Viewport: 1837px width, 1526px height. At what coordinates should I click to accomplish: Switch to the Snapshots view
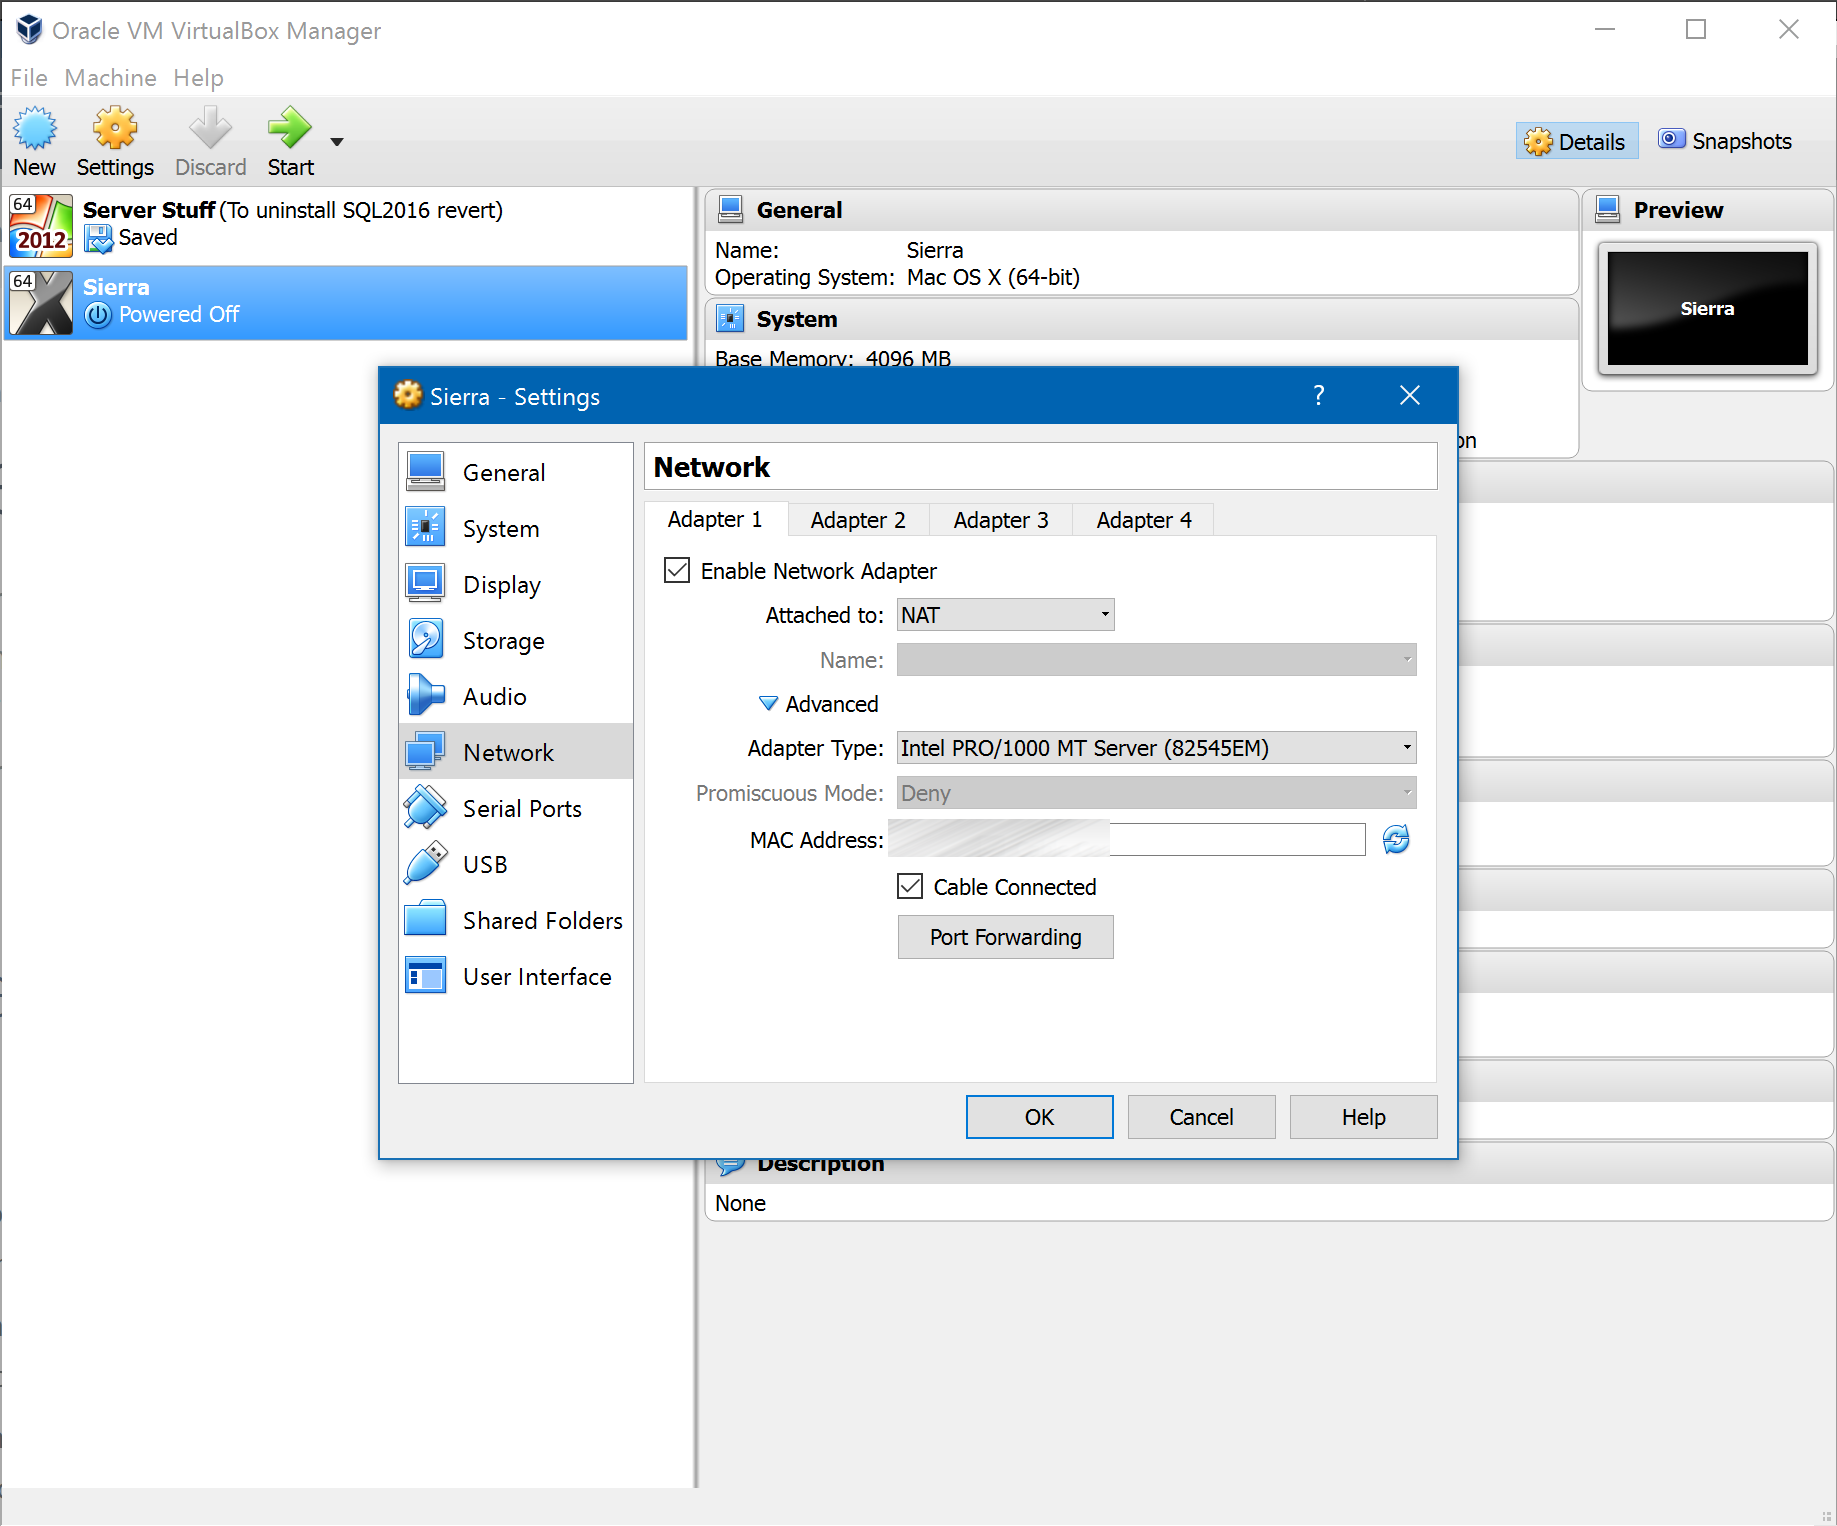tap(1725, 141)
